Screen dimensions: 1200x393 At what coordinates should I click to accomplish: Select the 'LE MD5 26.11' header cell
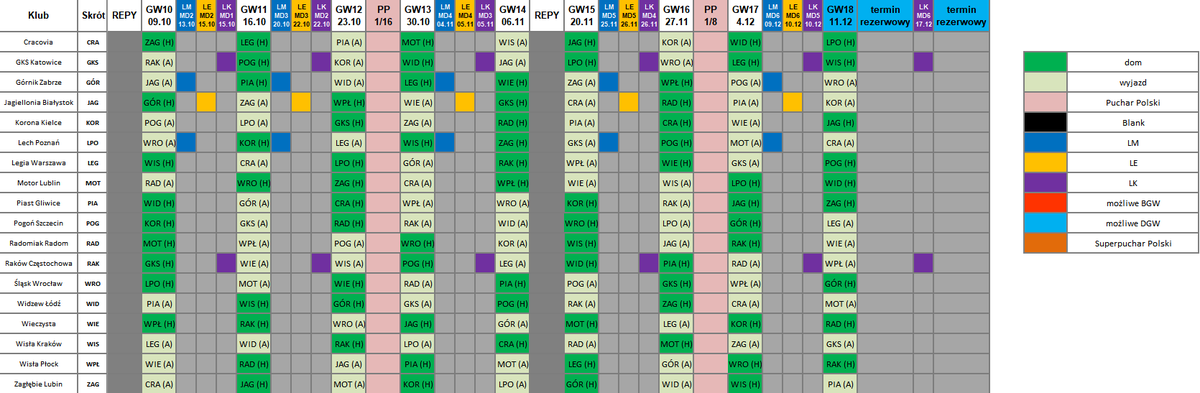coord(628,16)
